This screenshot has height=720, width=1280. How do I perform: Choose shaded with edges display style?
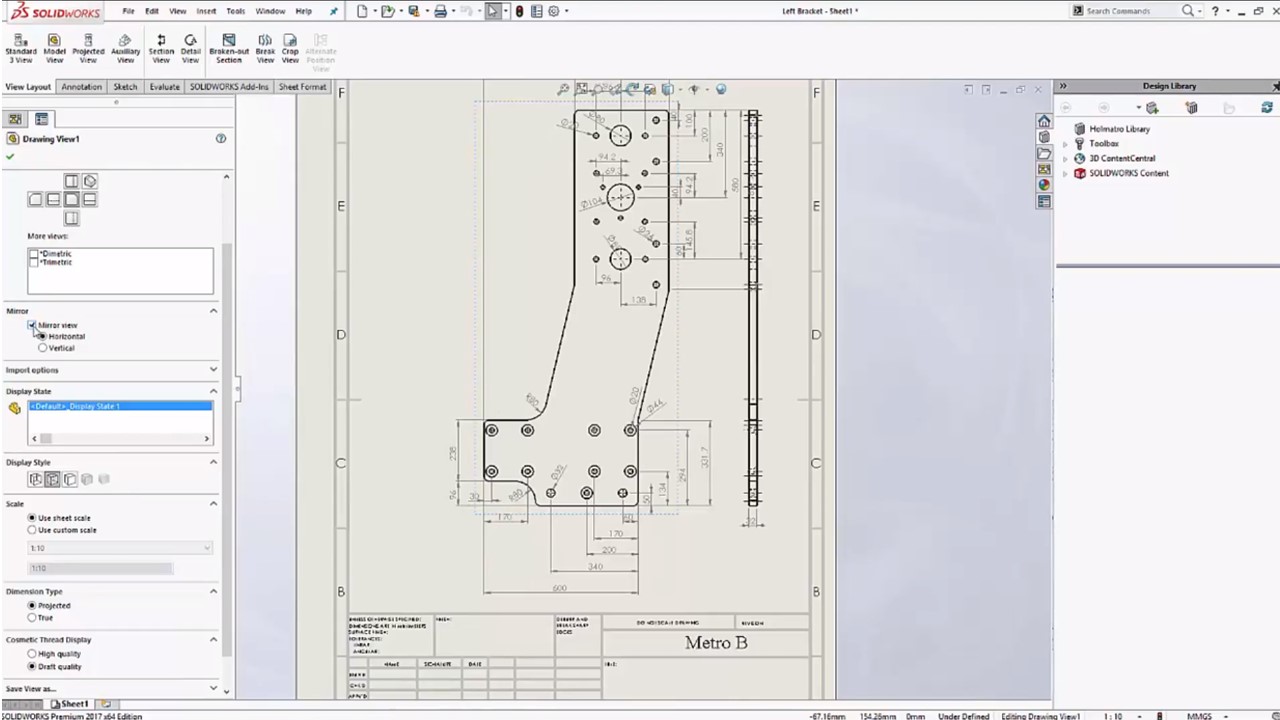point(87,480)
